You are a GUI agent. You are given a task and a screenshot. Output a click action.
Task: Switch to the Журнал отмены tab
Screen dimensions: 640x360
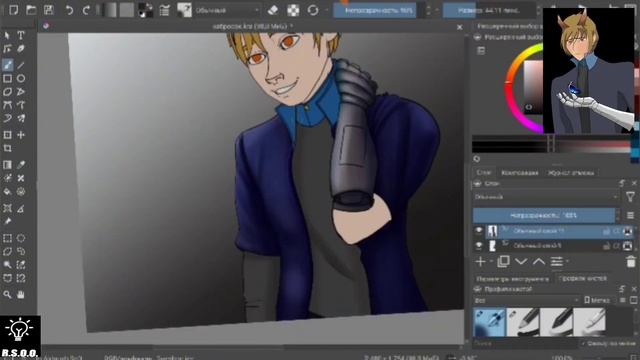571,173
